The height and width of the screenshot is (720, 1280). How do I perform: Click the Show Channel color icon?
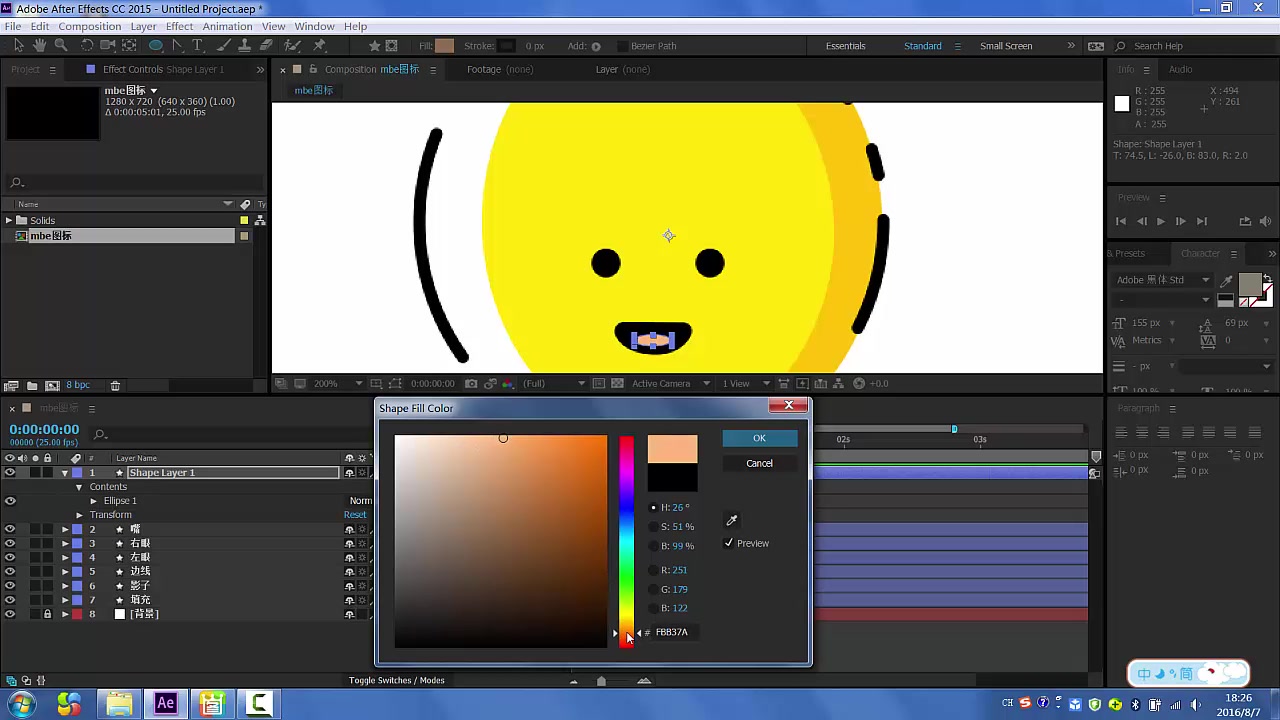point(508,383)
